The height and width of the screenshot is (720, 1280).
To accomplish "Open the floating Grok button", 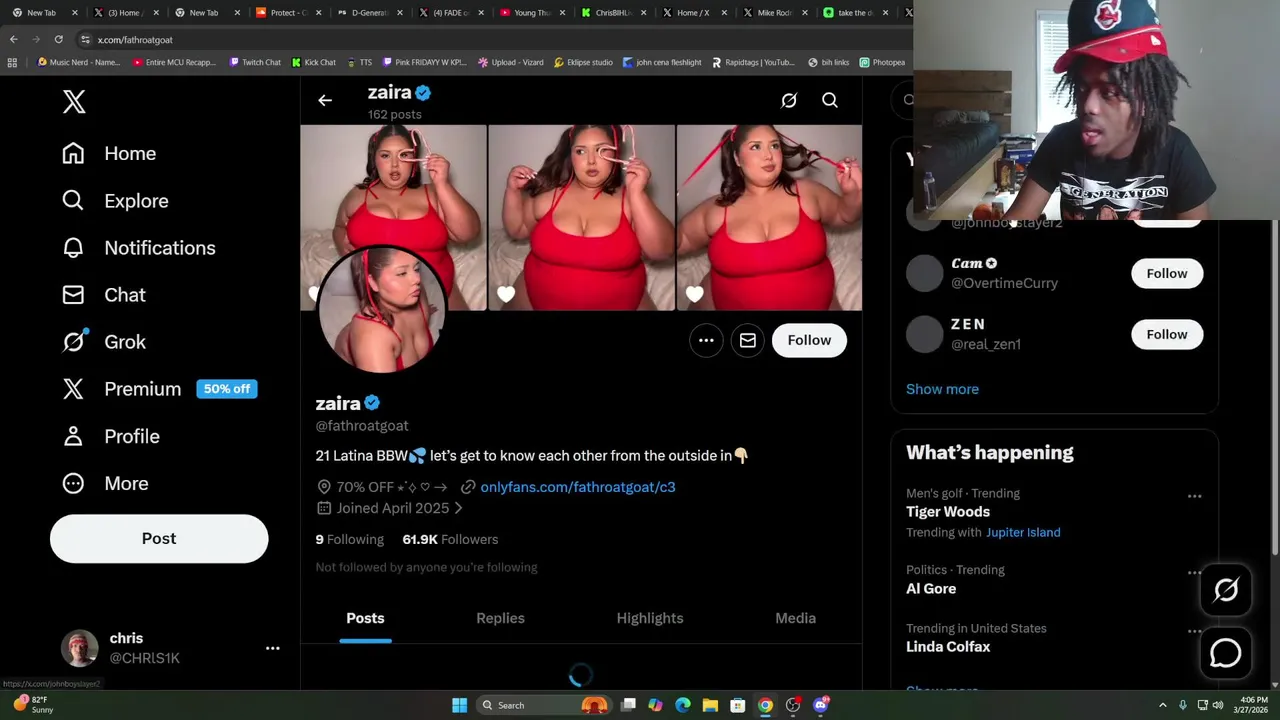I will click(x=1226, y=590).
